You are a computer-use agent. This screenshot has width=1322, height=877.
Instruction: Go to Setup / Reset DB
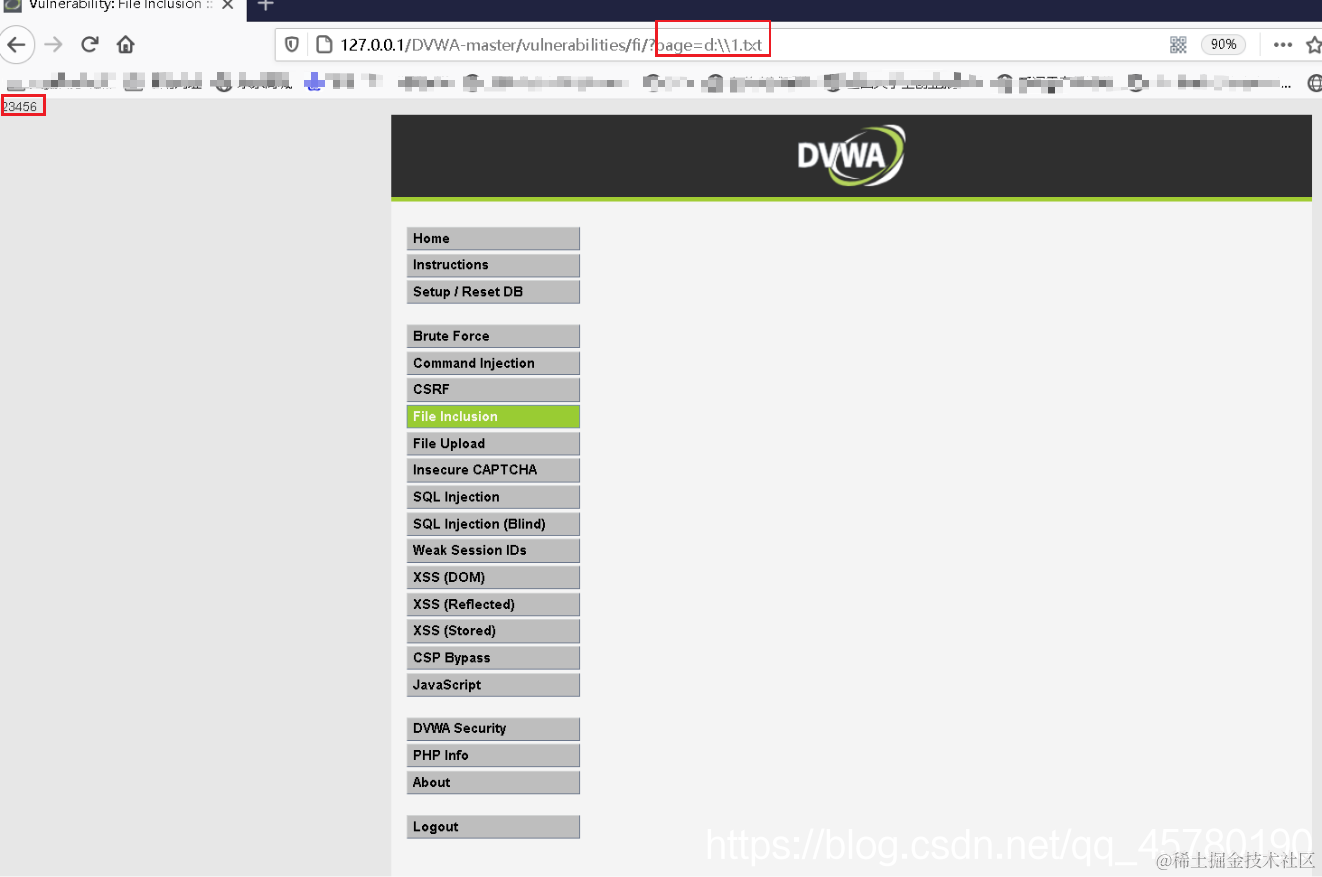click(493, 292)
